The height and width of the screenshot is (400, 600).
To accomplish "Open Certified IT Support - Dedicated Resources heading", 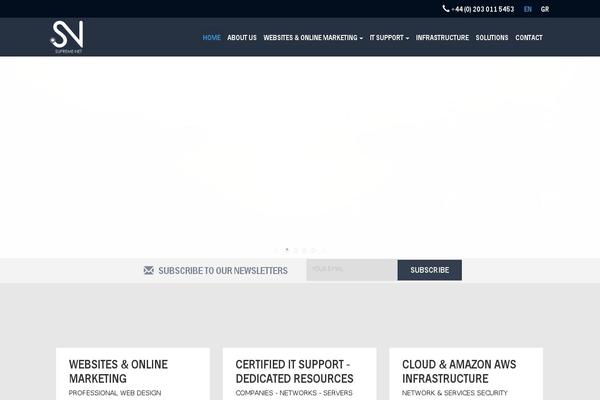I will coord(294,371).
